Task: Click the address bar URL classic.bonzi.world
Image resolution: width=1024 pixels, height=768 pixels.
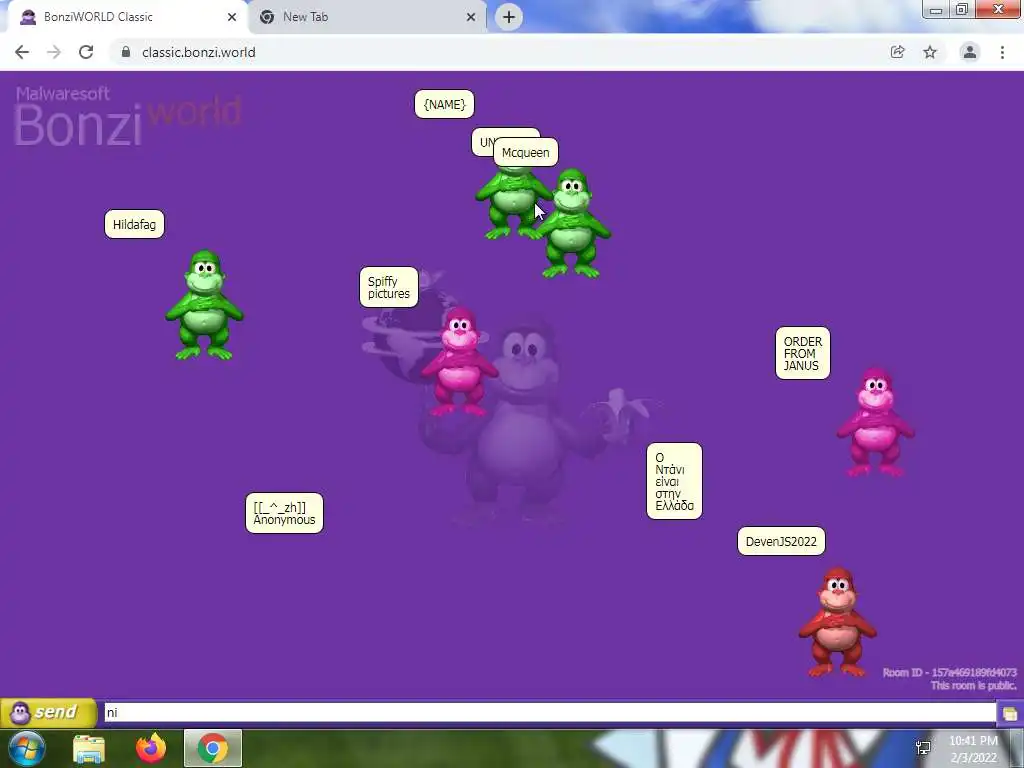Action: point(199,52)
